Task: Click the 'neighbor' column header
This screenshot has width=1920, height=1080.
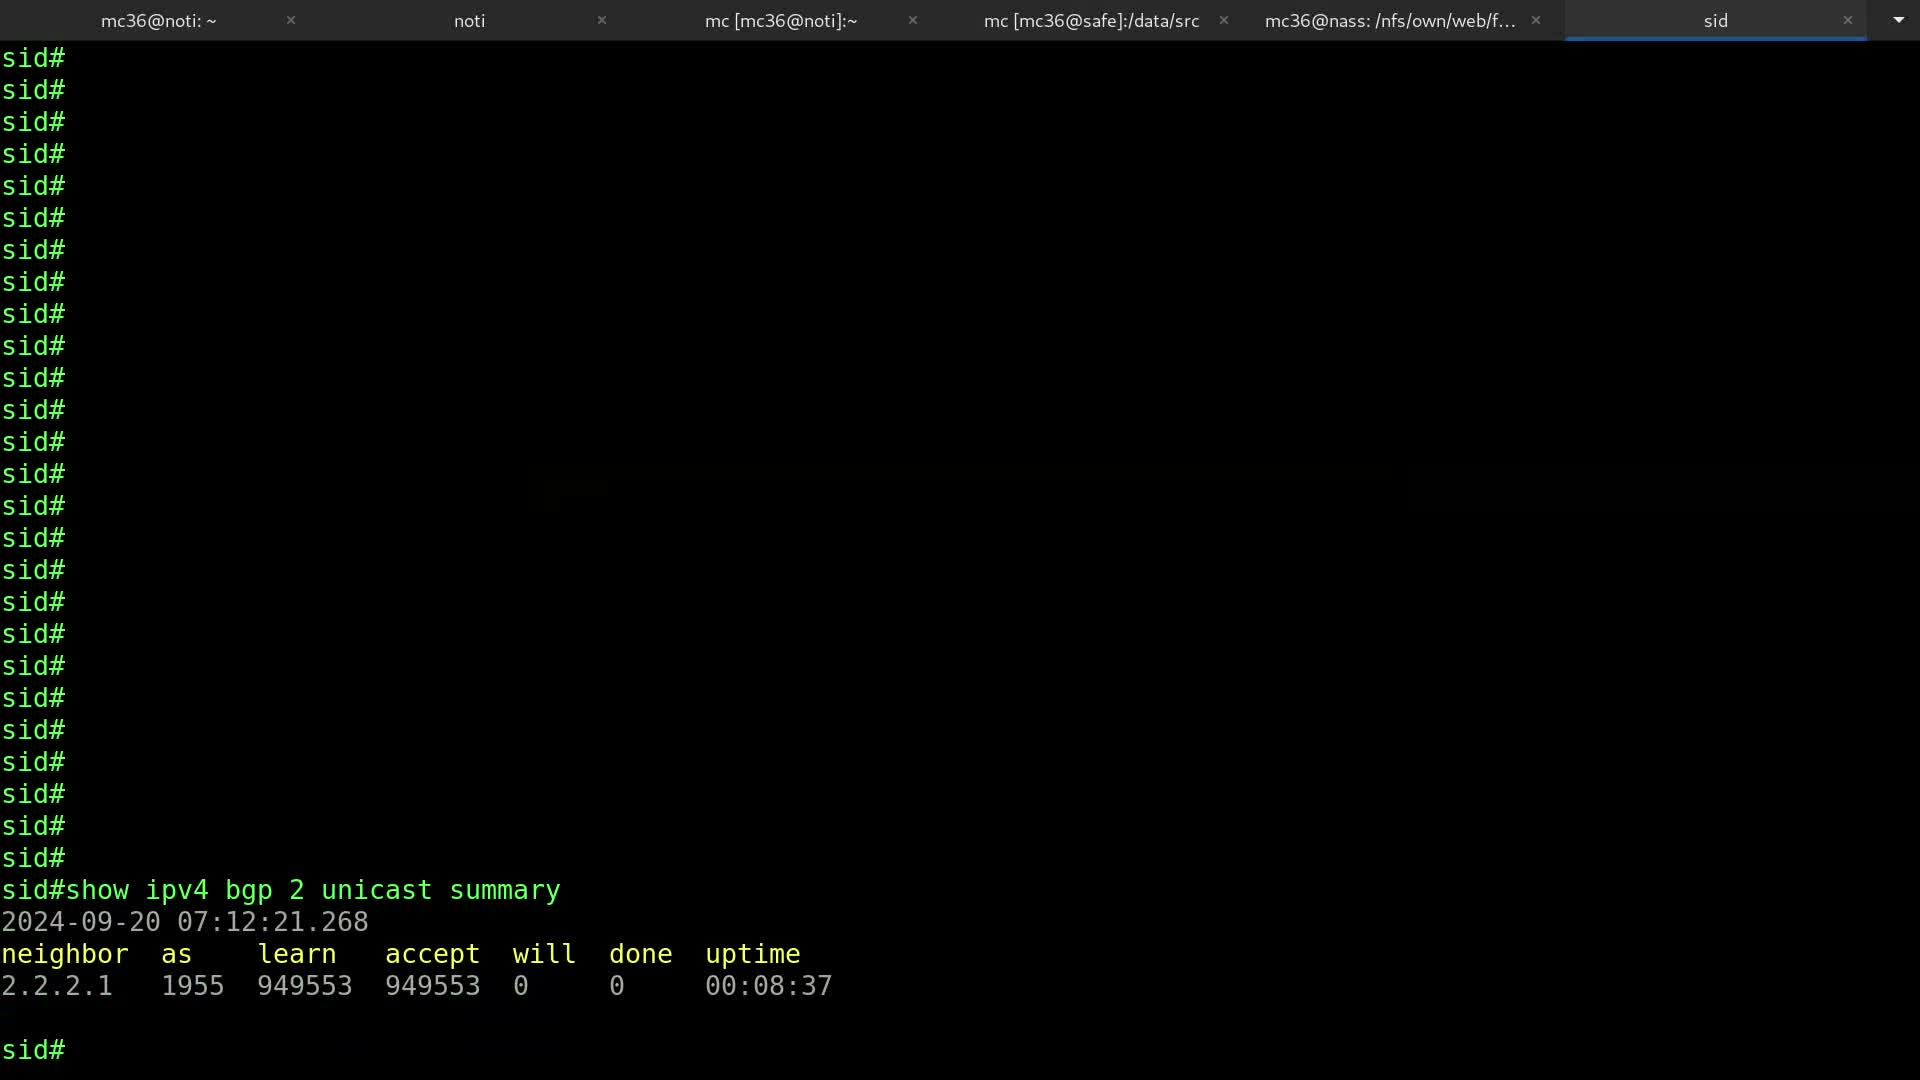Action: (65, 954)
